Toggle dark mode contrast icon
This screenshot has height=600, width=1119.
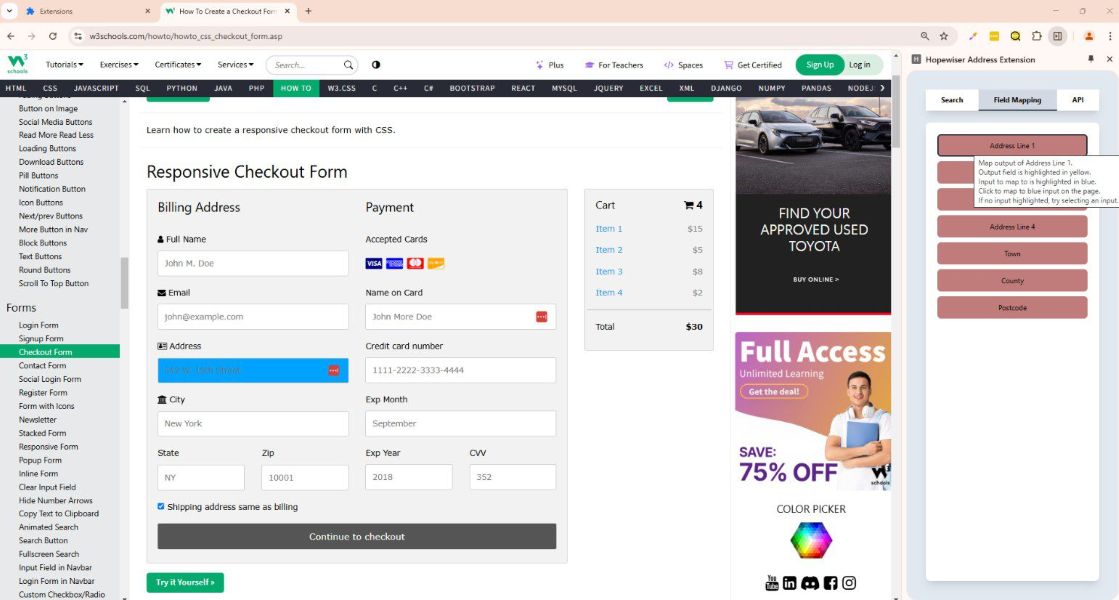(x=376, y=65)
